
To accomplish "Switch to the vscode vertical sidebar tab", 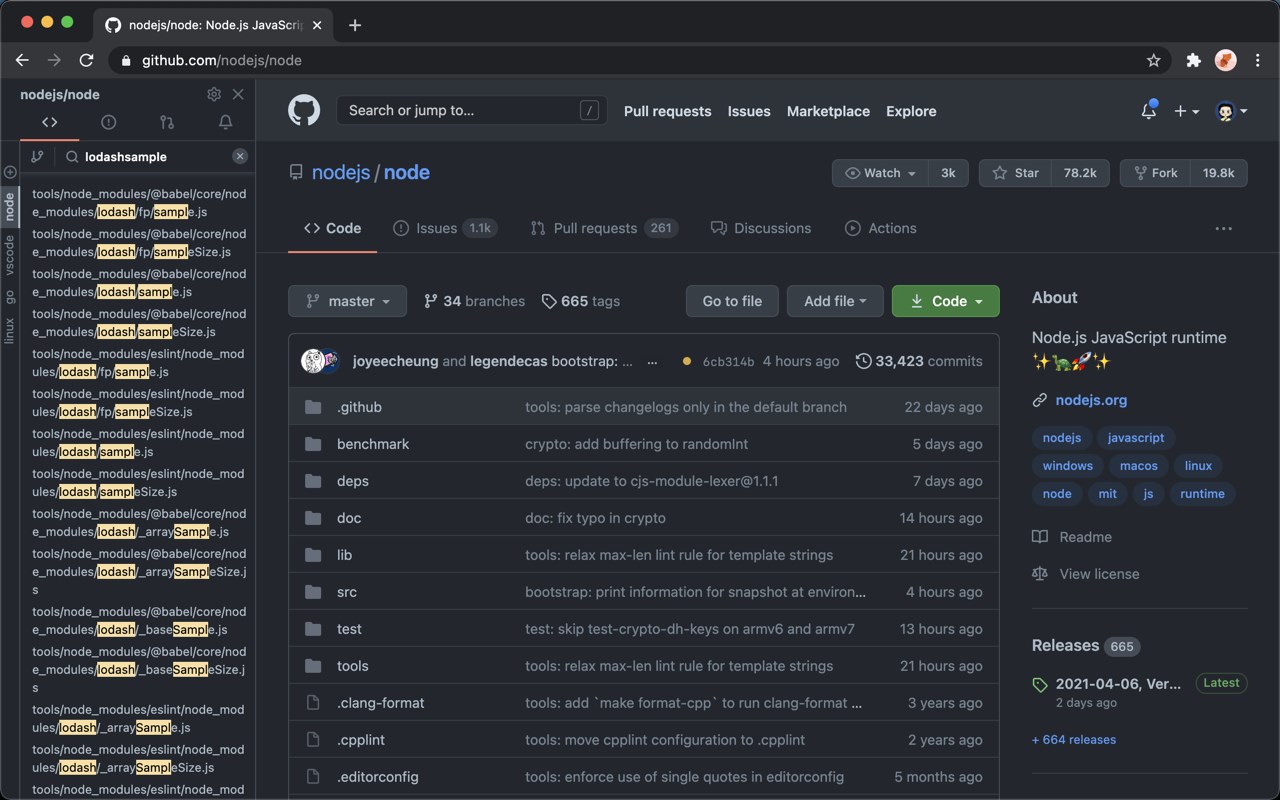I will pos(10,255).
